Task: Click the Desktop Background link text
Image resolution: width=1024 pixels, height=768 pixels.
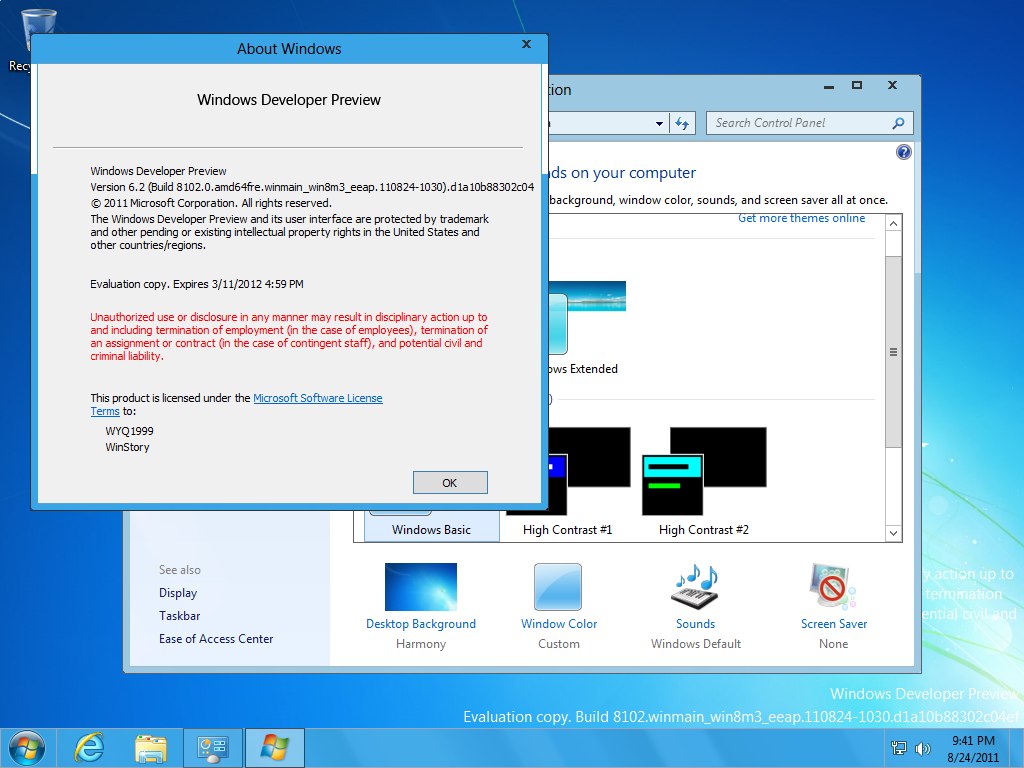Action: (x=421, y=624)
